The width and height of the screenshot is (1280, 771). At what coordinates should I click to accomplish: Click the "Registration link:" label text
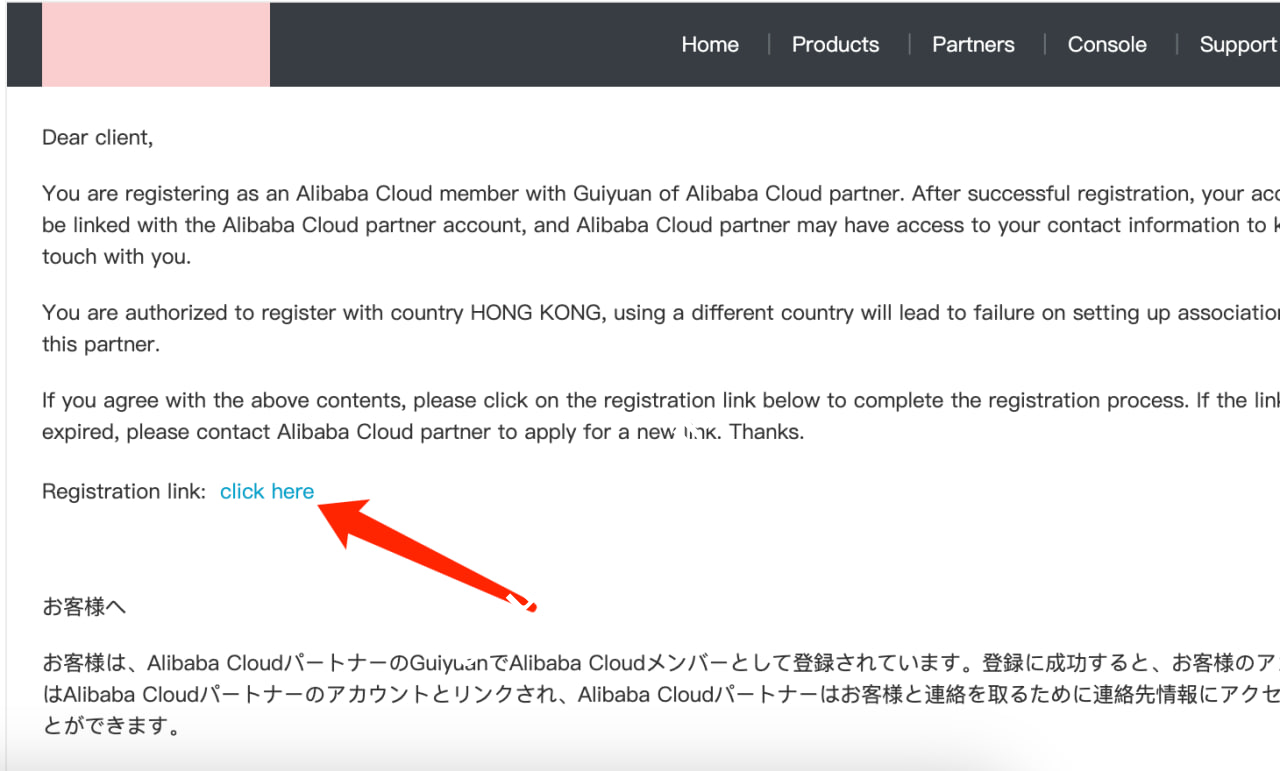(x=124, y=491)
